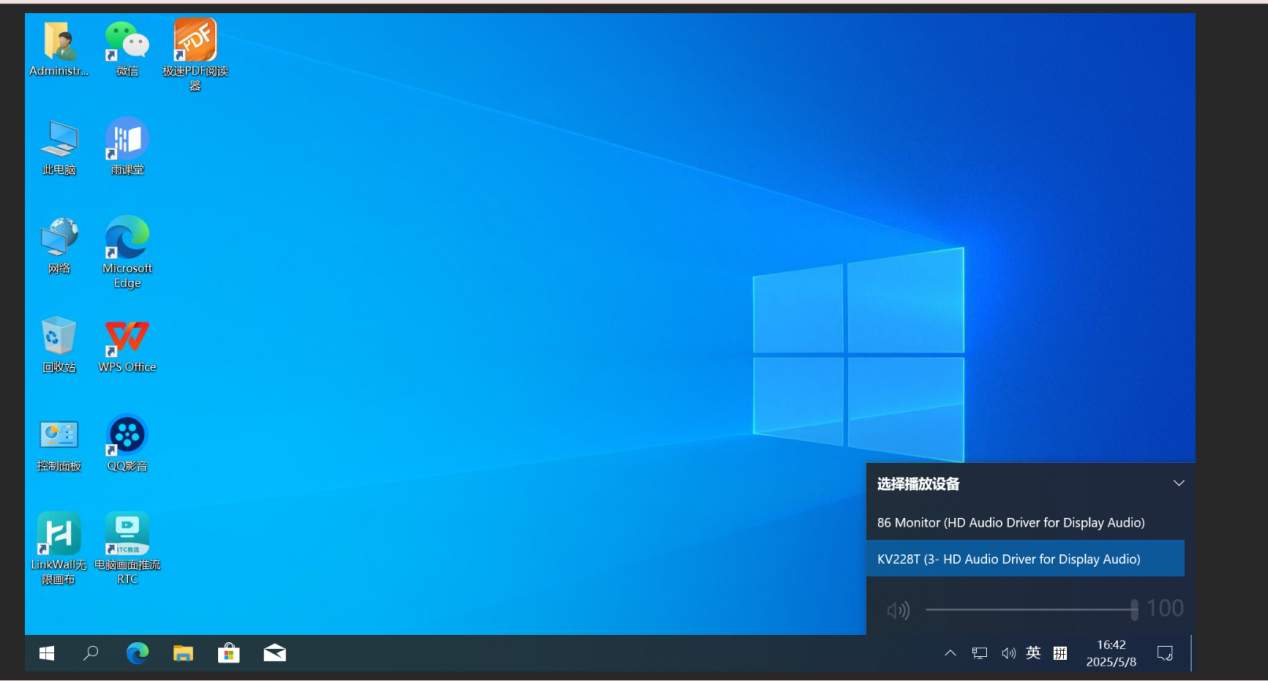This screenshot has width=1268, height=681.
Task: Expand the hidden system tray icons arrow
Action: [x=950, y=653]
